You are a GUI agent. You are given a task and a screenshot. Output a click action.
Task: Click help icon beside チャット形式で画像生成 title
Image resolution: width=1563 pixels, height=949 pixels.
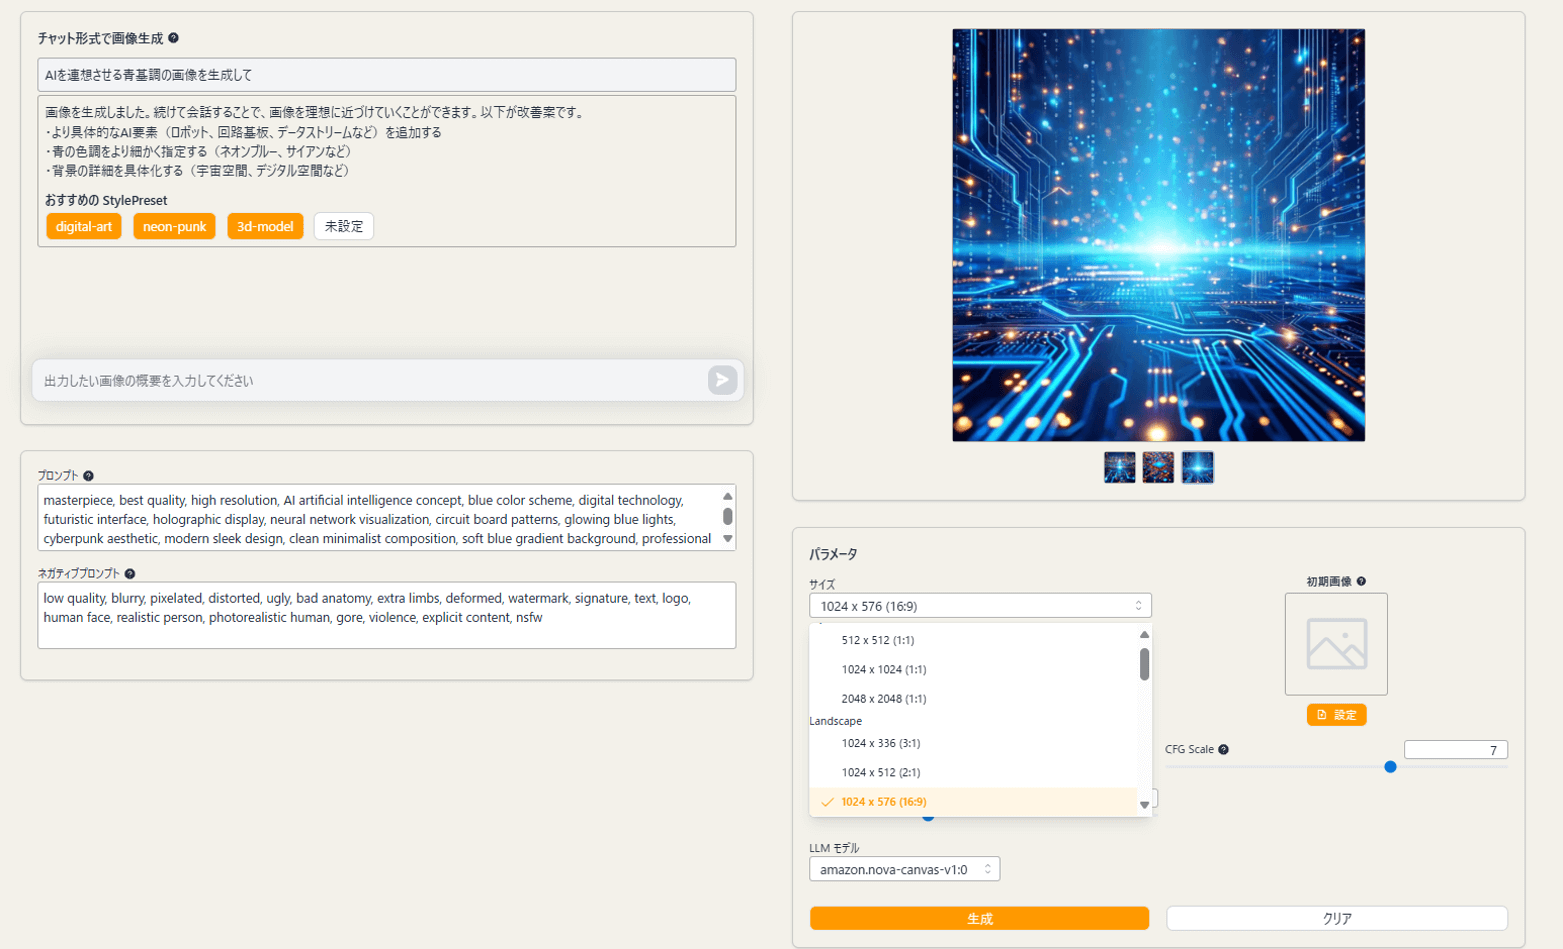(174, 38)
